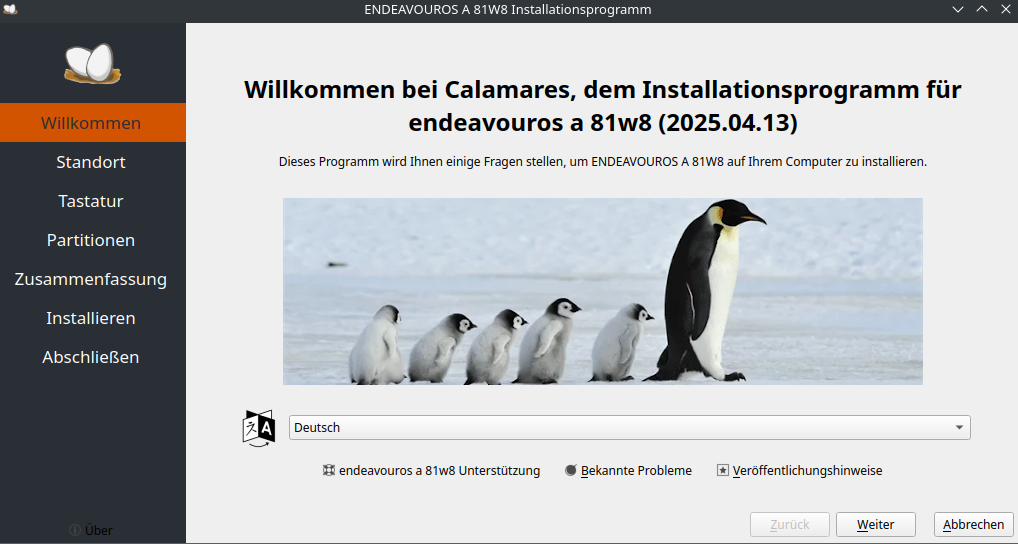Select the Zusammenfassung step in sidebar

point(93,278)
